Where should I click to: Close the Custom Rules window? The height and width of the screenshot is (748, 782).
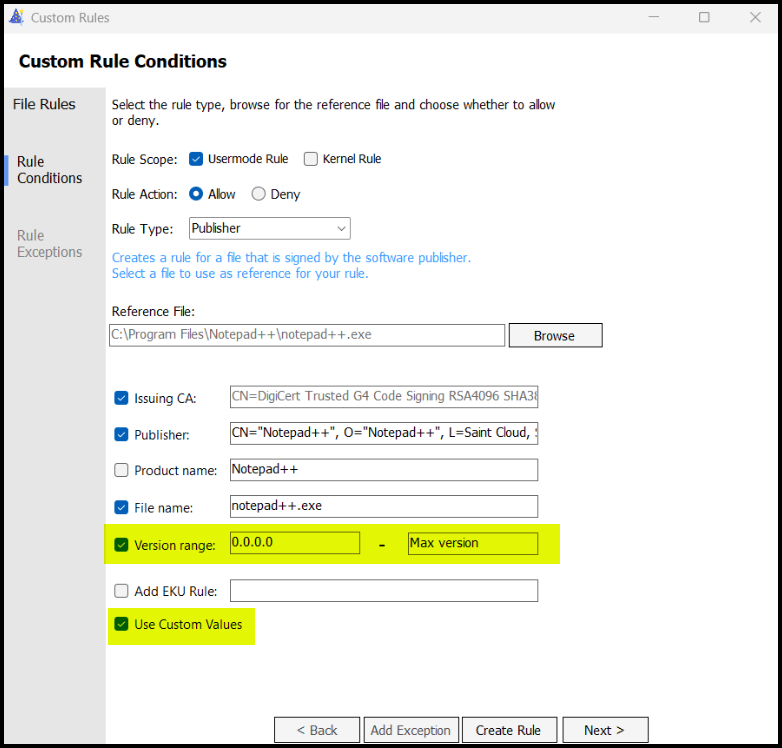point(755,17)
